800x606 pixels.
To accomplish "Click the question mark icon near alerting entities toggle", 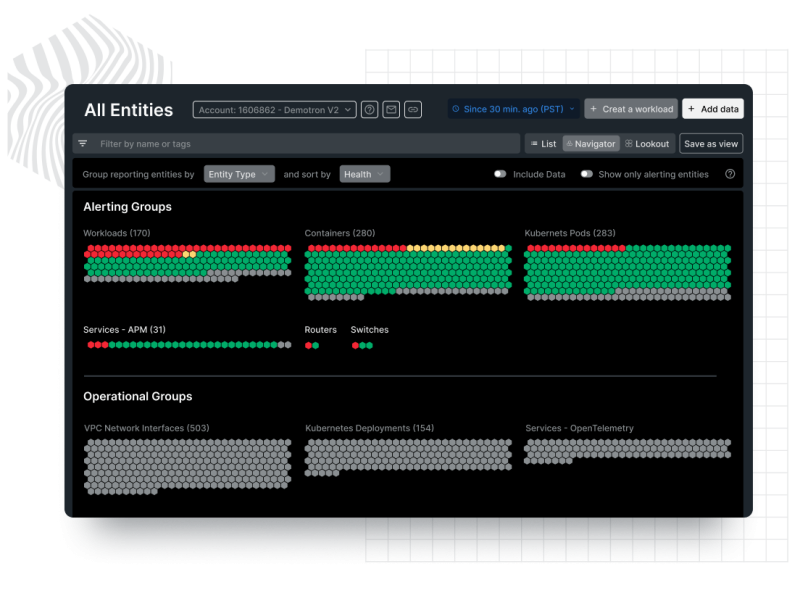I will pos(728,173).
